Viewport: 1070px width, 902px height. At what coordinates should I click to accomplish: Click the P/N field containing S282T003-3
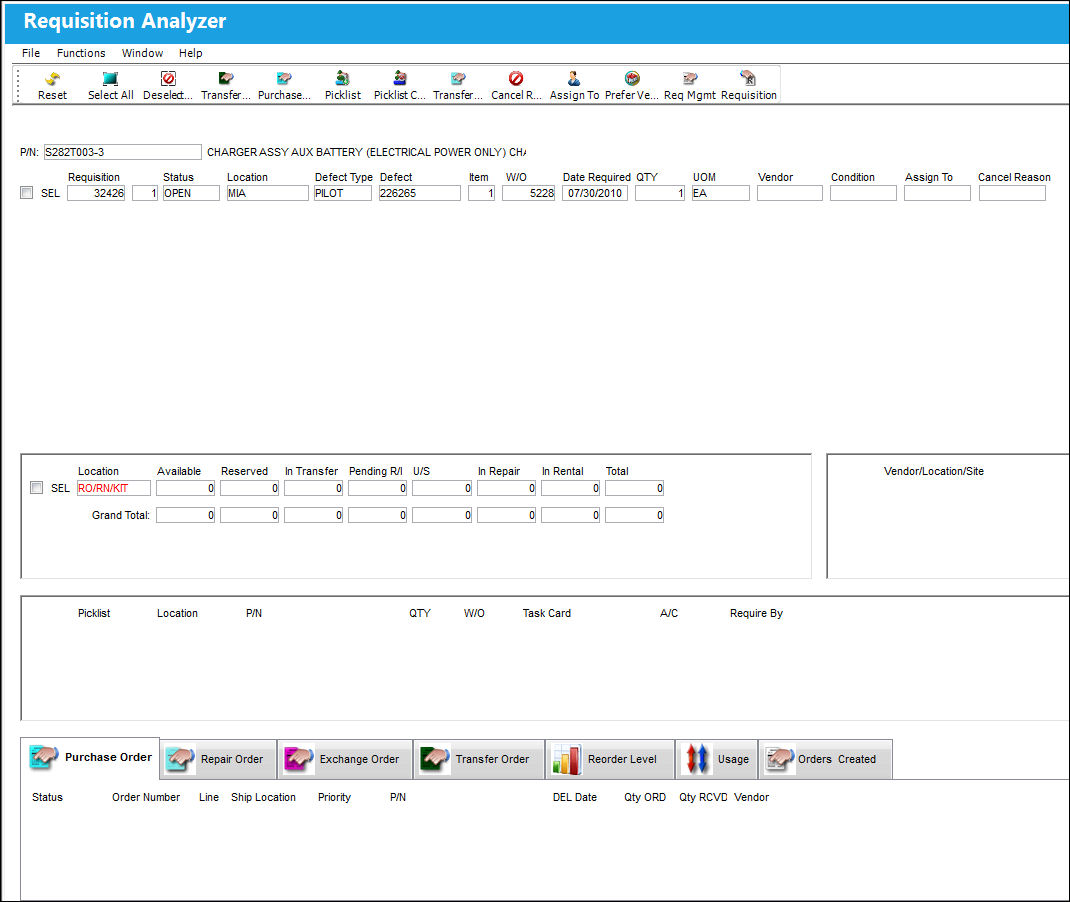[122, 152]
